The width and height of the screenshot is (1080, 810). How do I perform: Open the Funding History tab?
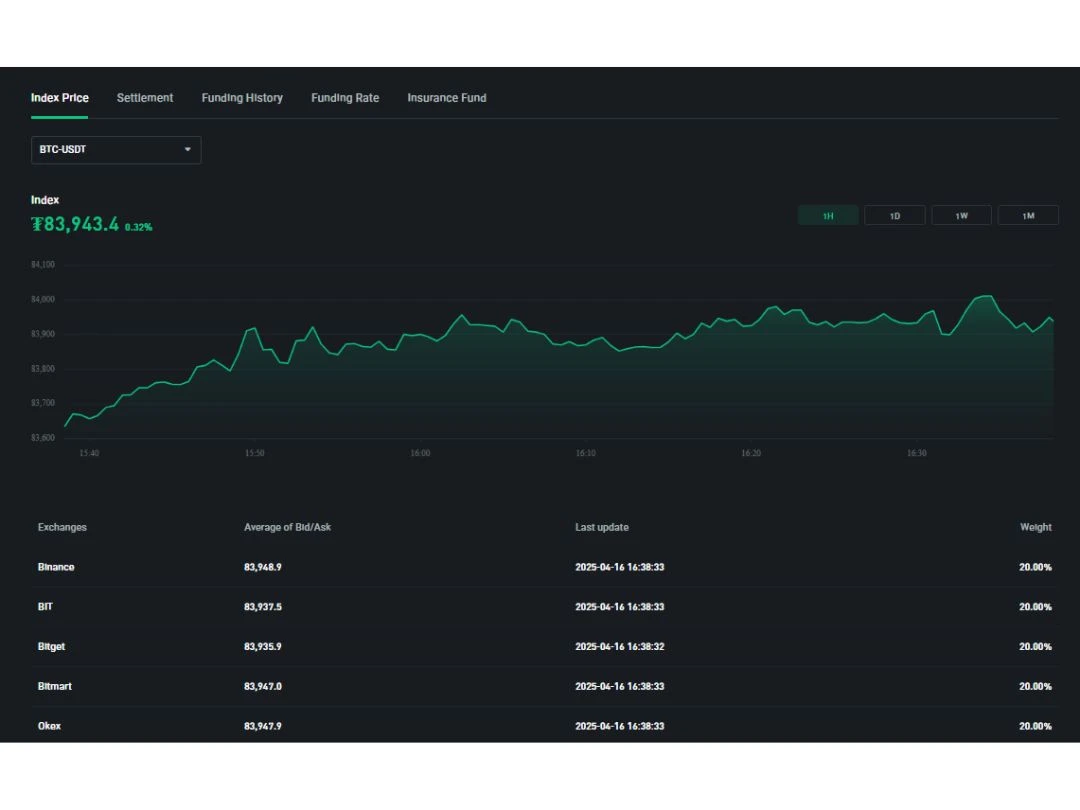point(242,97)
